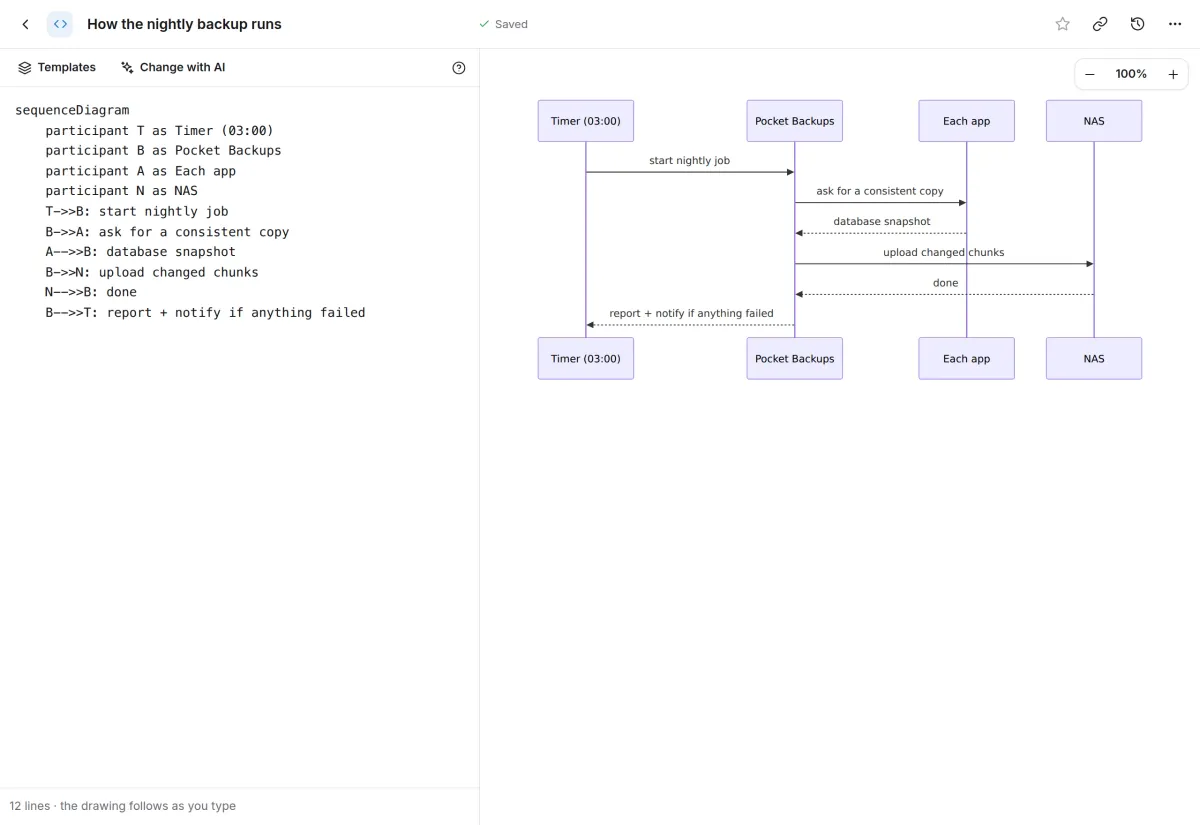Viewport: 1200px width, 825px height.
Task: Click the 'A-->>B: database snapshot' line
Action: (140, 252)
